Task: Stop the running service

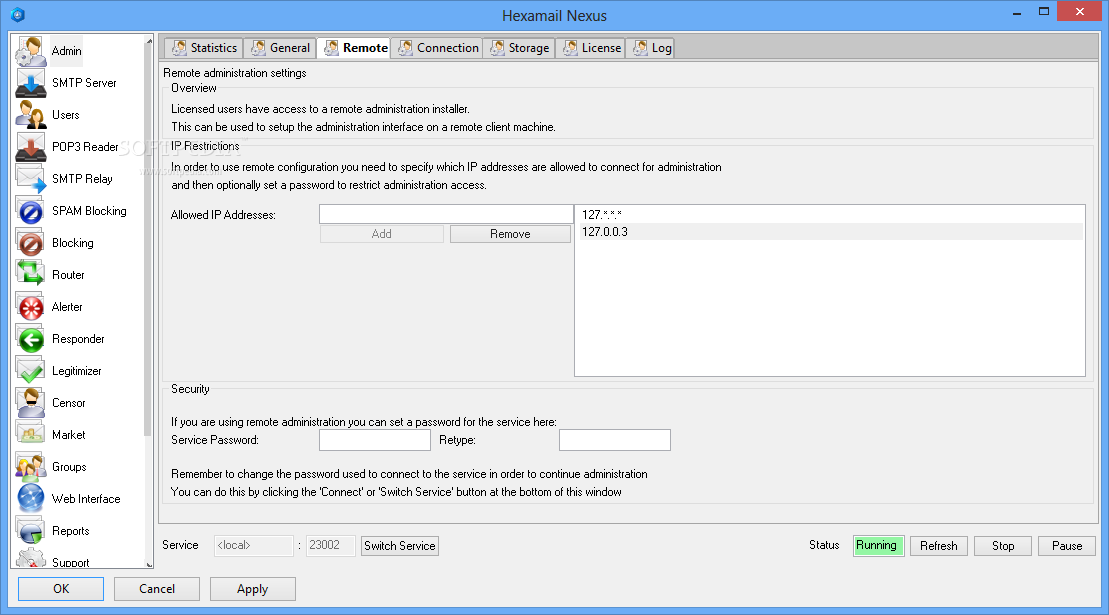Action: tap(1003, 546)
